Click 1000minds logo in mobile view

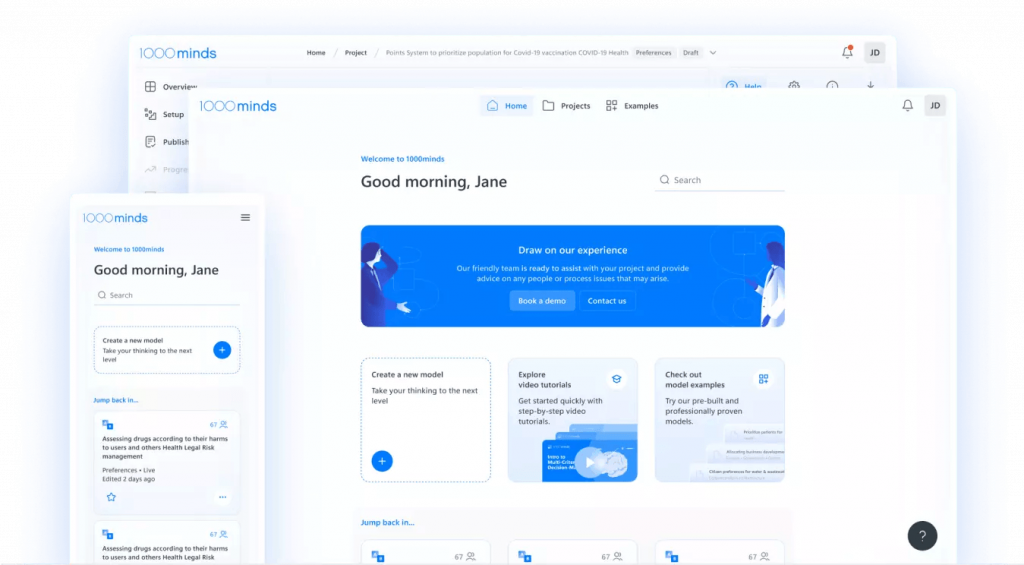click(x=115, y=218)
